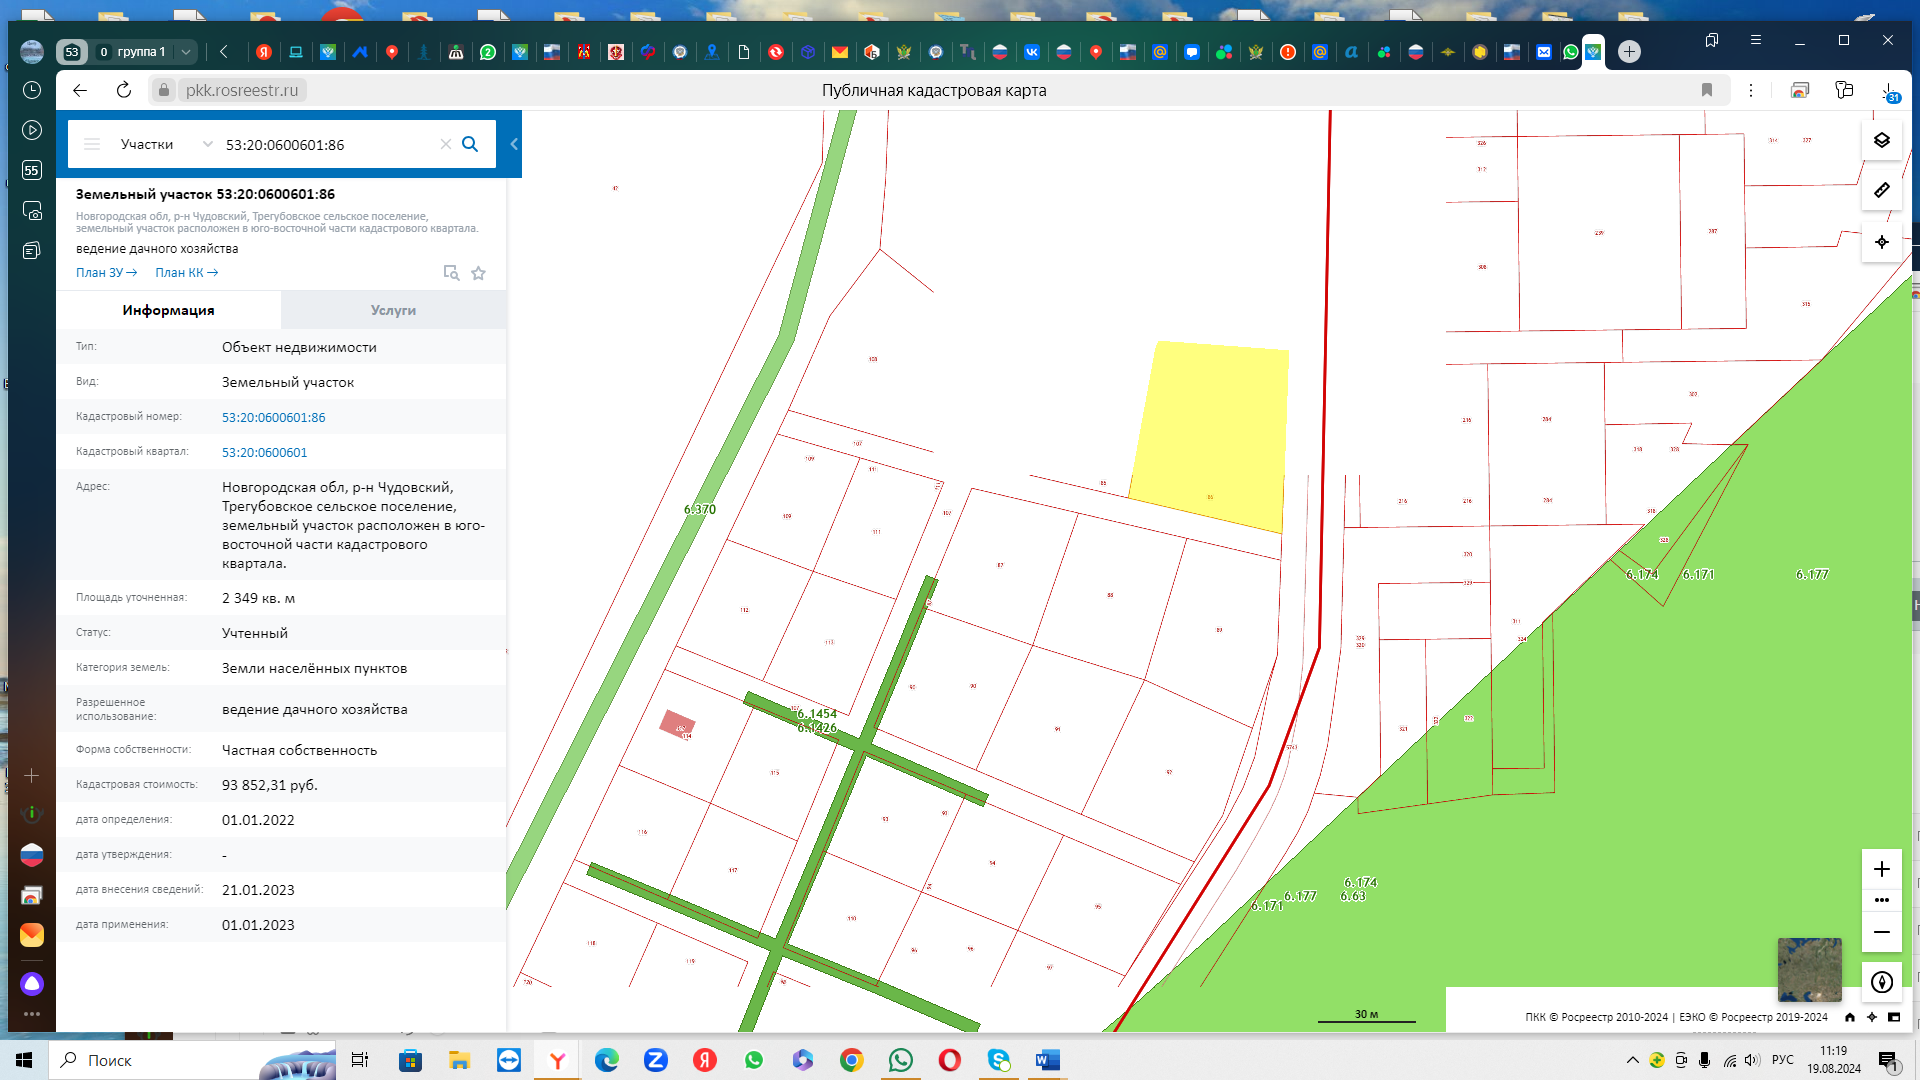The width and height of the screenshot is (1920, 1080).
Task: Click the locate-me crosshair icon
Action: (1881, 242)
